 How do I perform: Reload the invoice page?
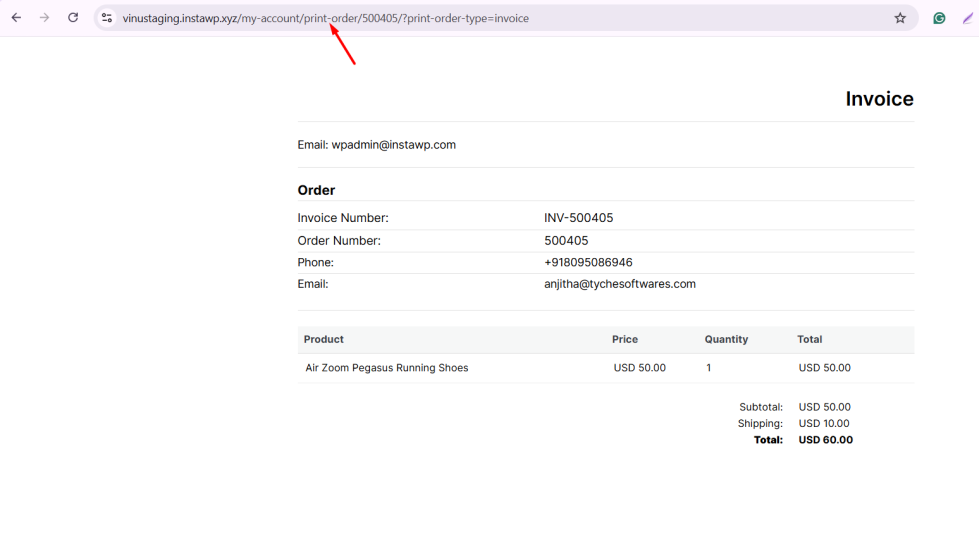73,18
